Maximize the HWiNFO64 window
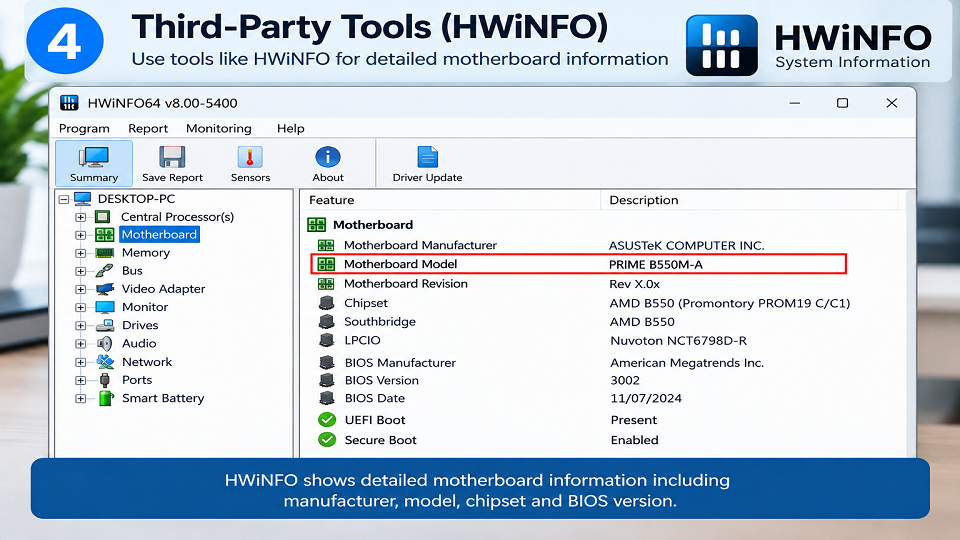The height and width of the screenshot is (540, 960). [x=842, y=103]
